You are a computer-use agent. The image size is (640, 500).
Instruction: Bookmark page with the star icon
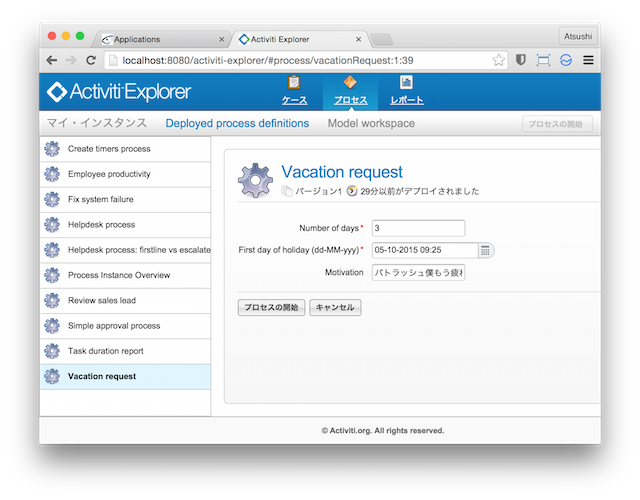click(498, 60)
